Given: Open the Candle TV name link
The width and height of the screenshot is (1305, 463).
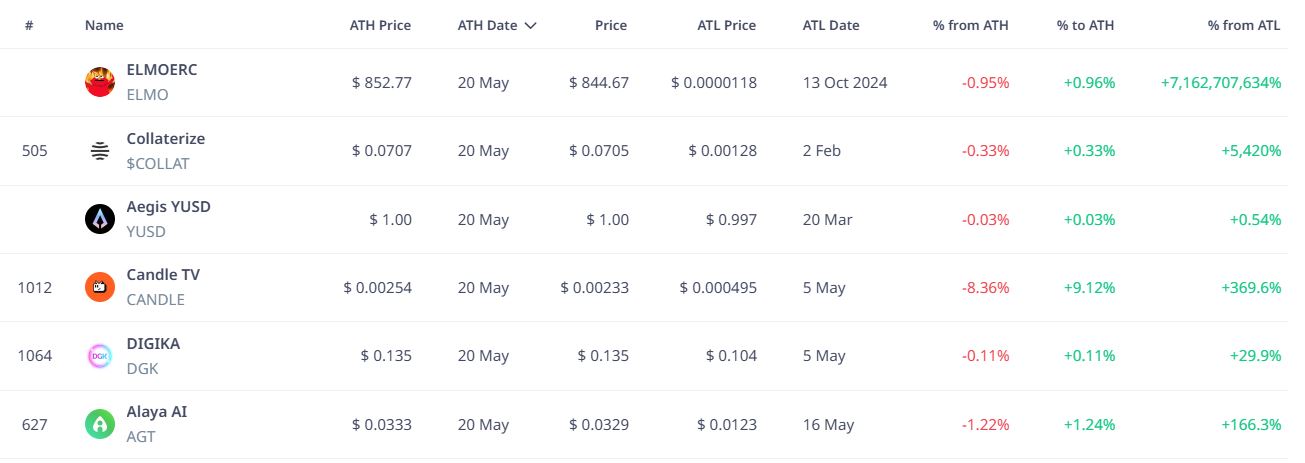Looking at the screenshot, I should (163, 274).
